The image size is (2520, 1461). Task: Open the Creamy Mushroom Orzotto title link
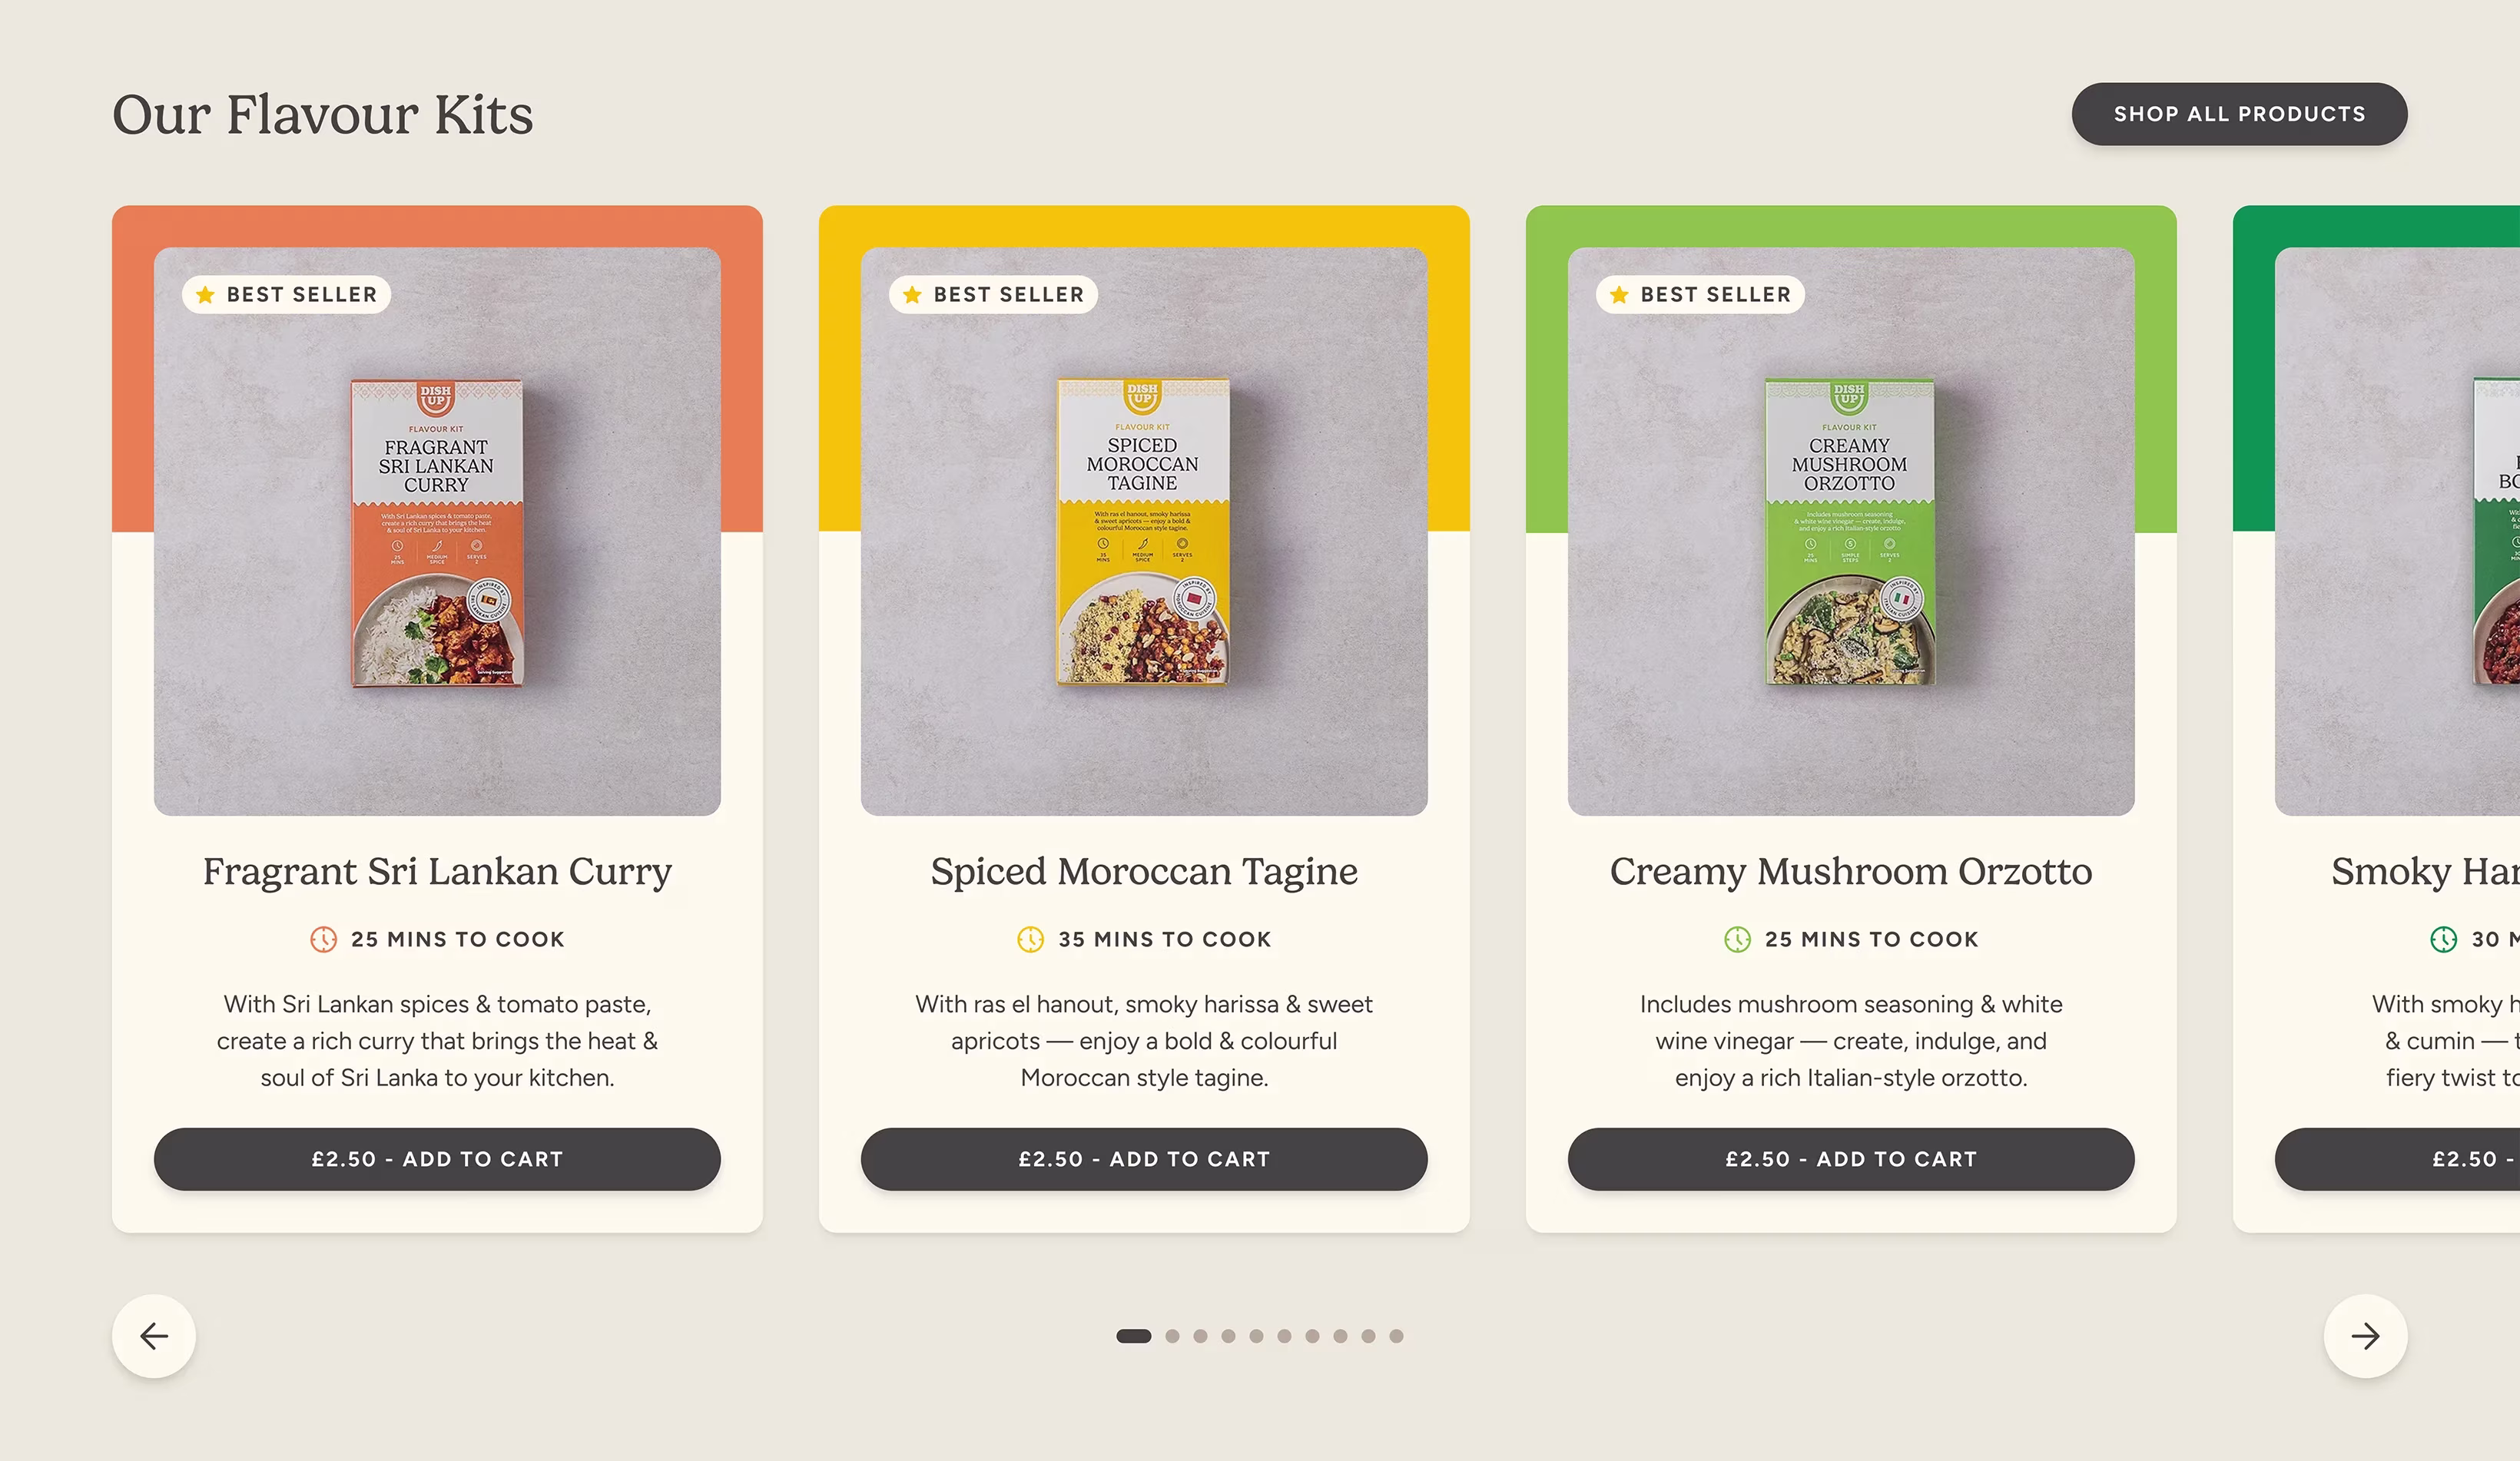pyautogui.click(x=1851, y=871)
